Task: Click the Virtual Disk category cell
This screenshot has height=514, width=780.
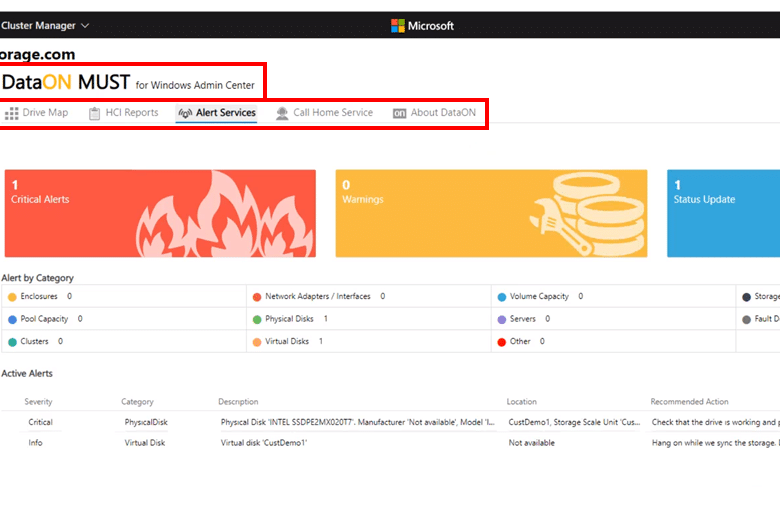Action: point(145,443)
